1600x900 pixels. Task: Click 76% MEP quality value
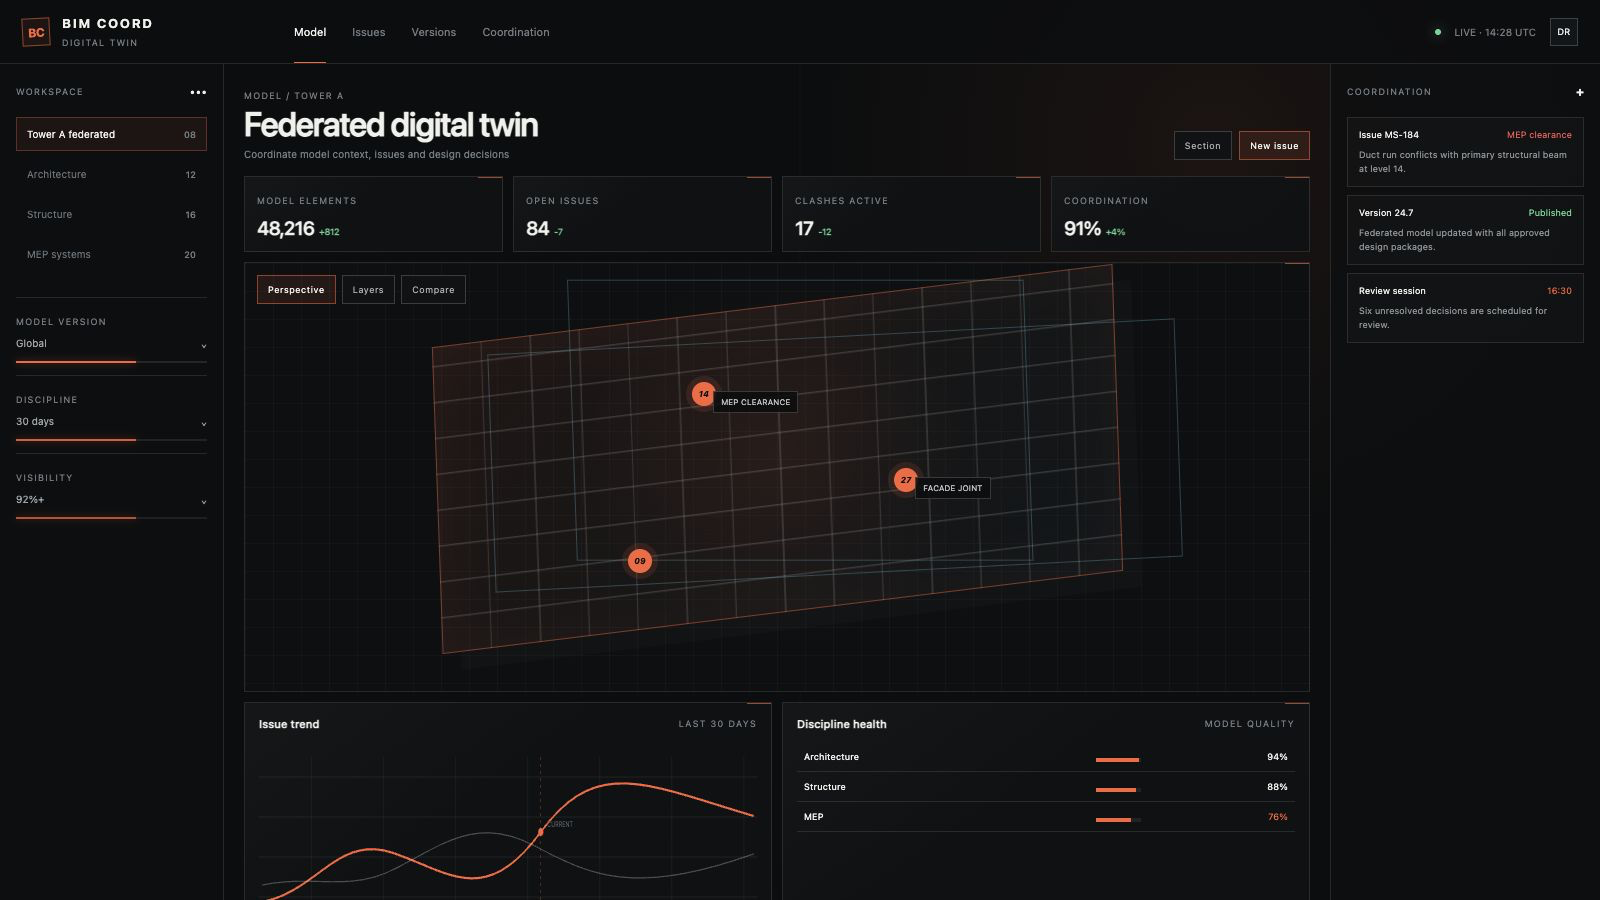[x=1277, y=817]
